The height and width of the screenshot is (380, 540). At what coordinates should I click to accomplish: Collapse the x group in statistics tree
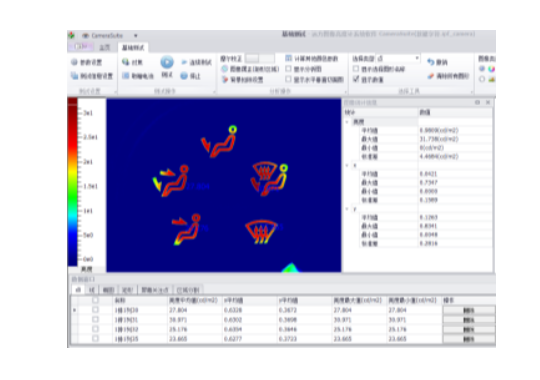click(x=347, y=165)
